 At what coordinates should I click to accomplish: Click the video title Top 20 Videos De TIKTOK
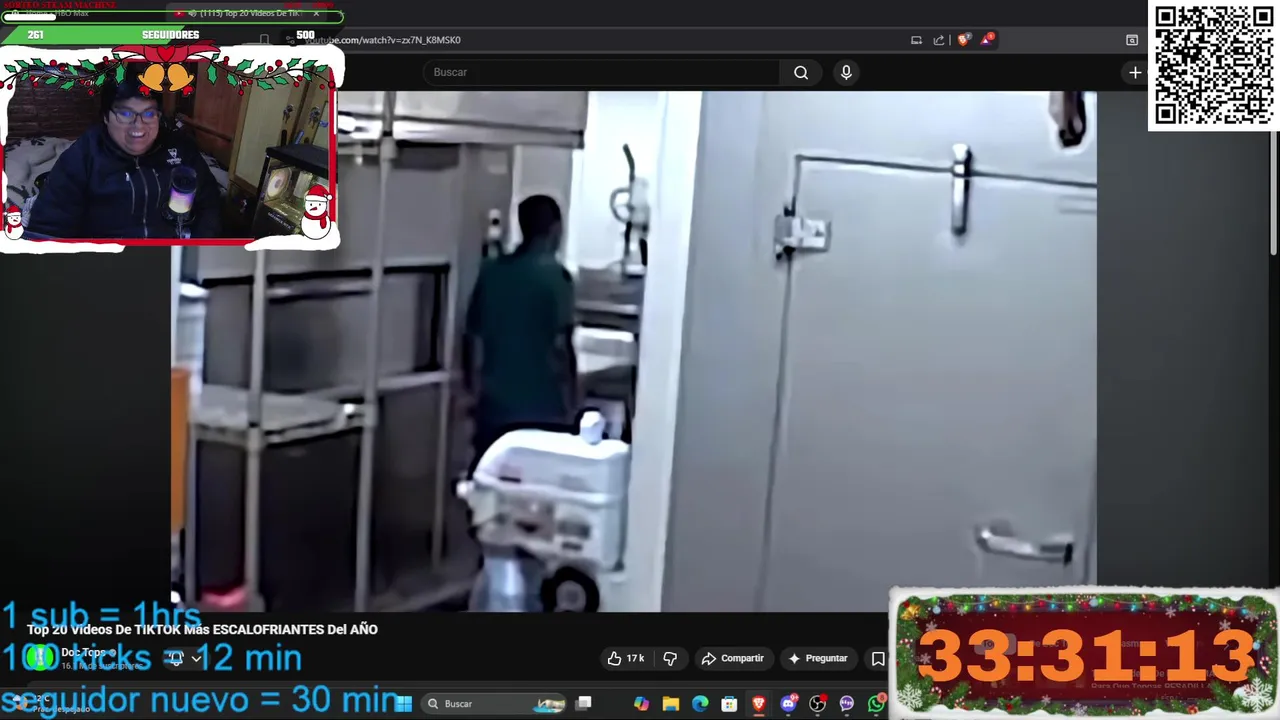[202, 629]
